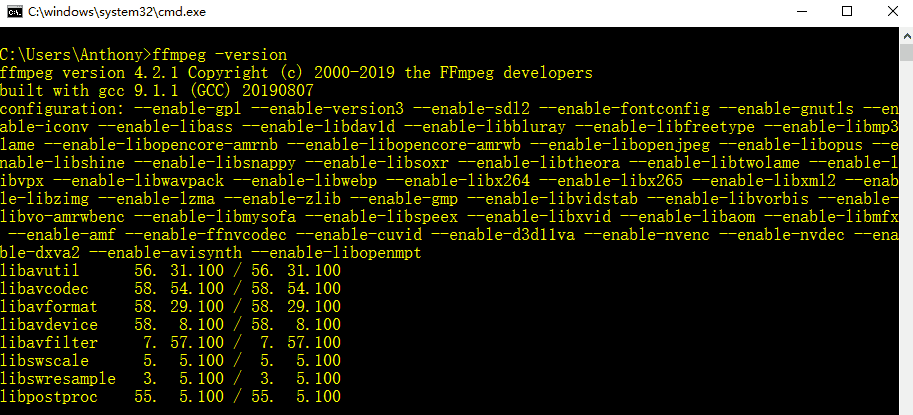Click the 'ffmpeg version 4.2.1' text
This screenshot has width=913, height=415.
(x=89, y=73)
